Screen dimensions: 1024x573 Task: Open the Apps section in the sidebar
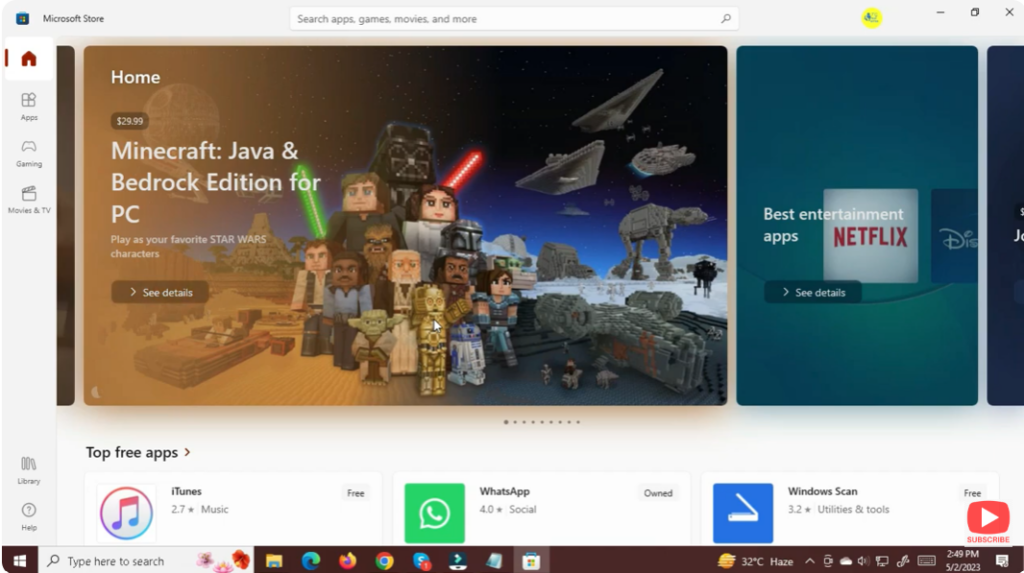tap(29, 106)
